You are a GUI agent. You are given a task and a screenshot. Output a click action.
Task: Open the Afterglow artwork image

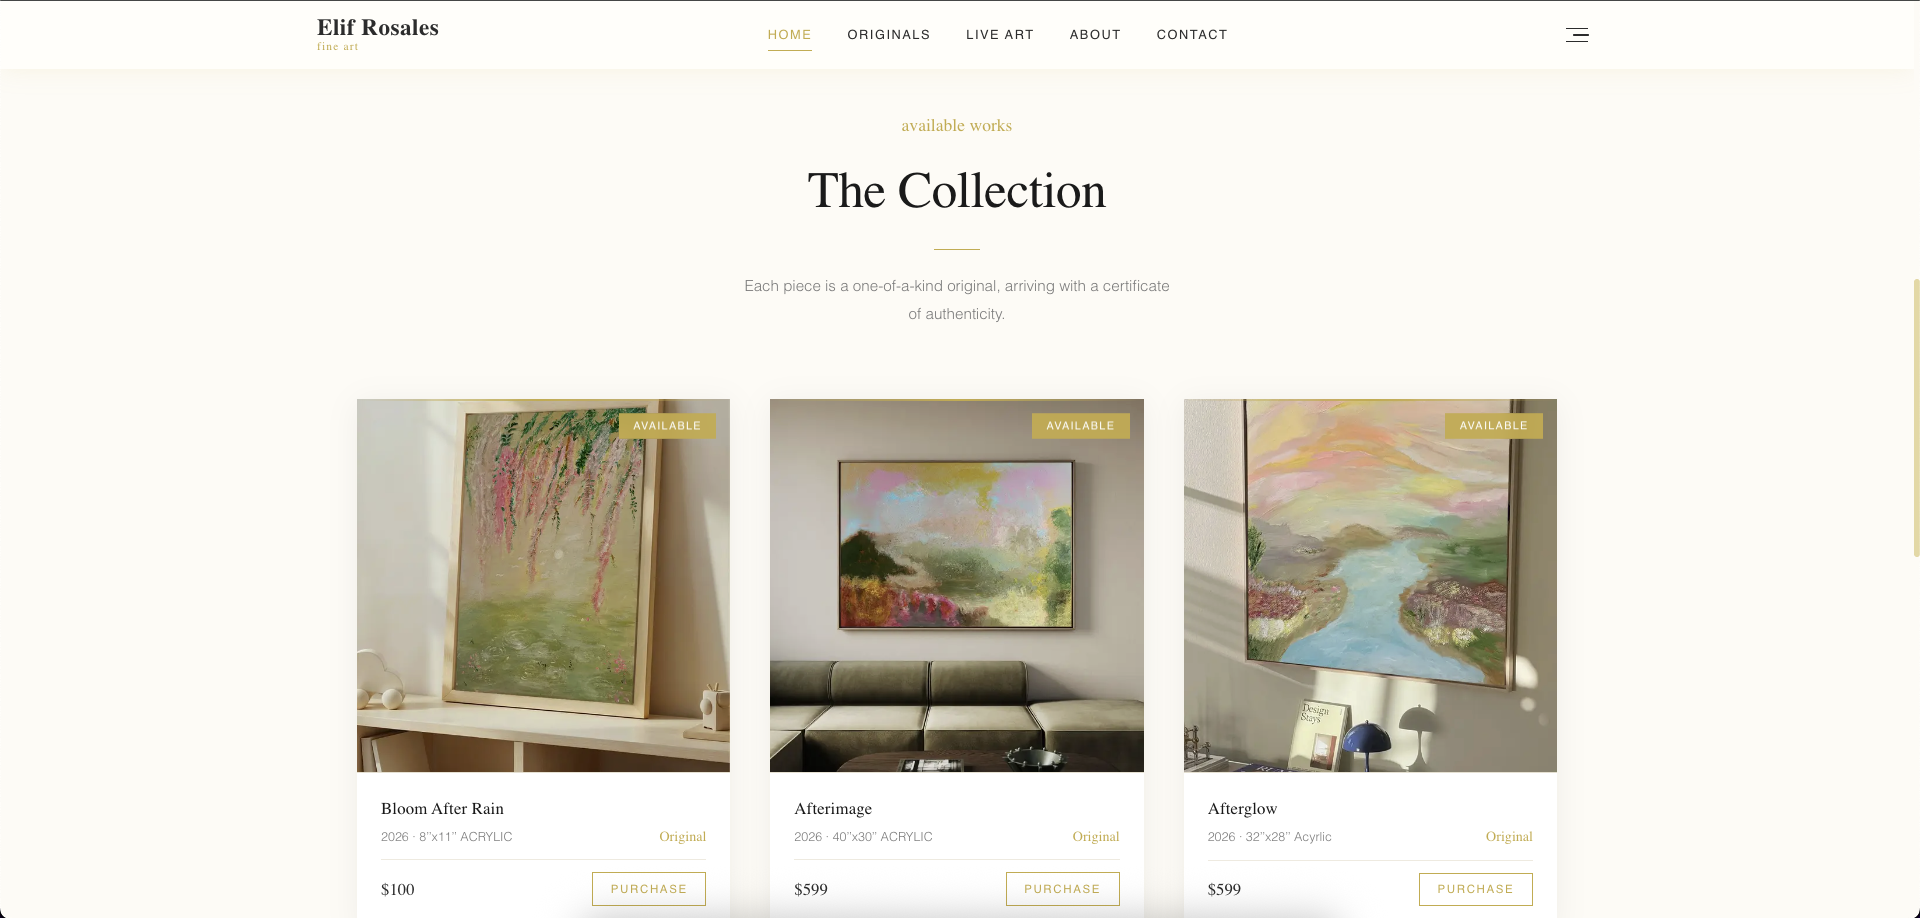1370,586
